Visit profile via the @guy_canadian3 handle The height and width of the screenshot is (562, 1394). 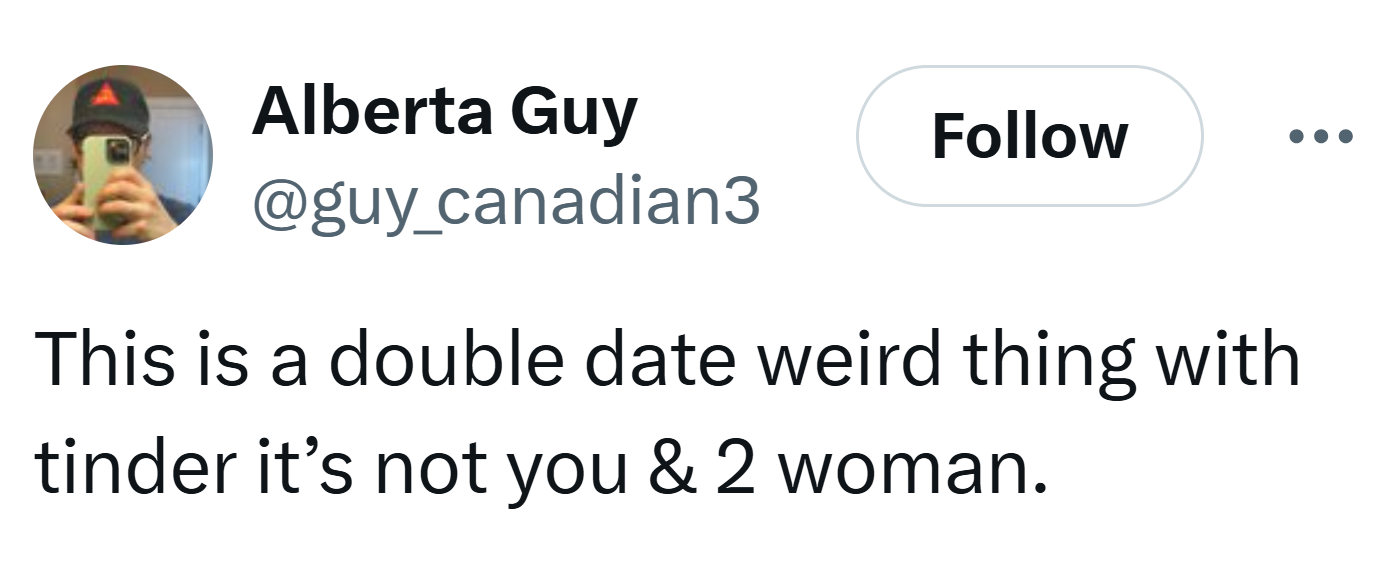click(x=506, y=203)
